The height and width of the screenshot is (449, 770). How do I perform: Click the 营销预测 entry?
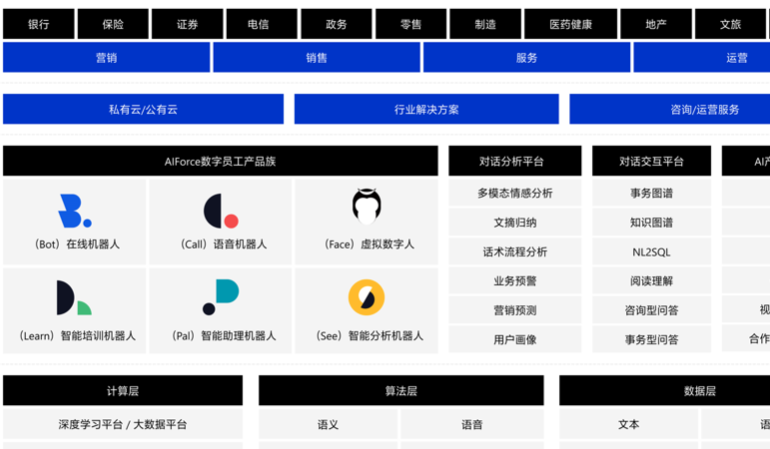tap(514, 310)
